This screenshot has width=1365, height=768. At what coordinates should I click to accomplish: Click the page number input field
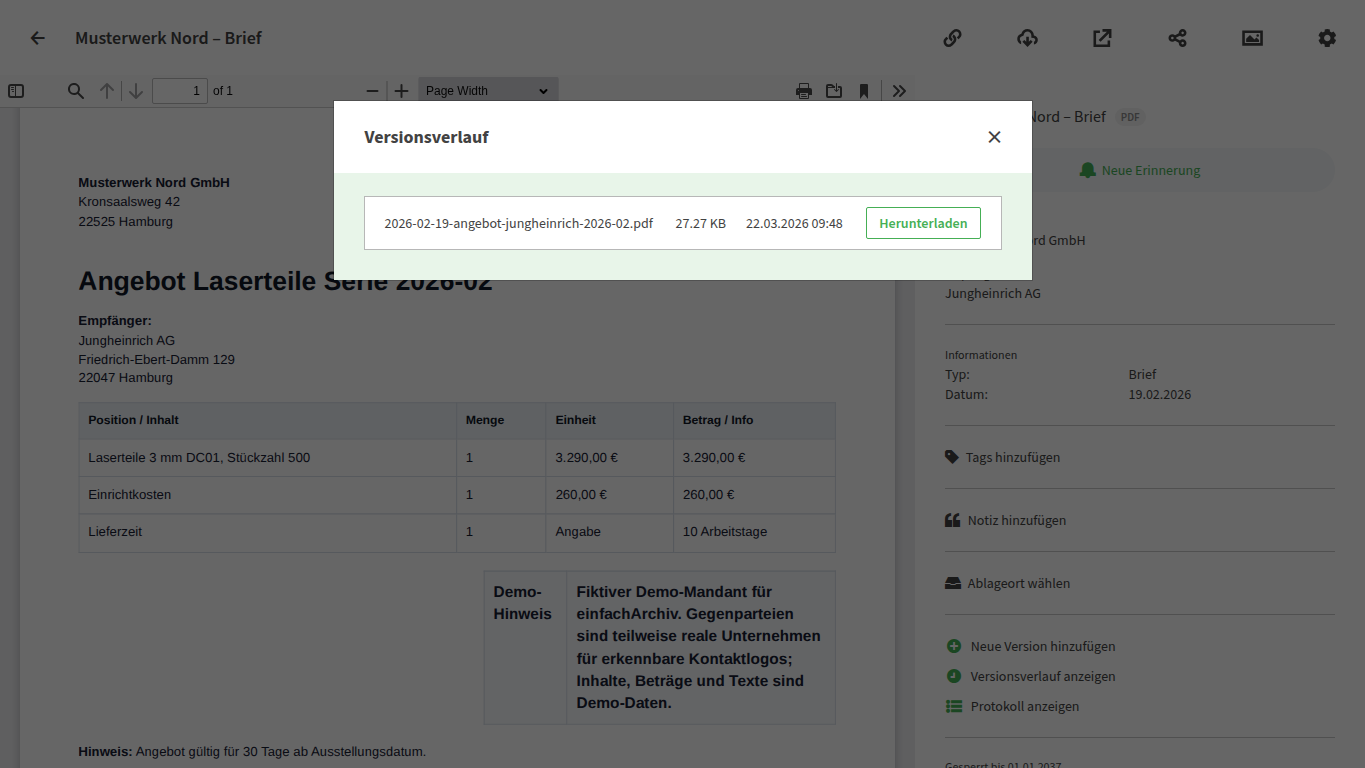point(180,91)
